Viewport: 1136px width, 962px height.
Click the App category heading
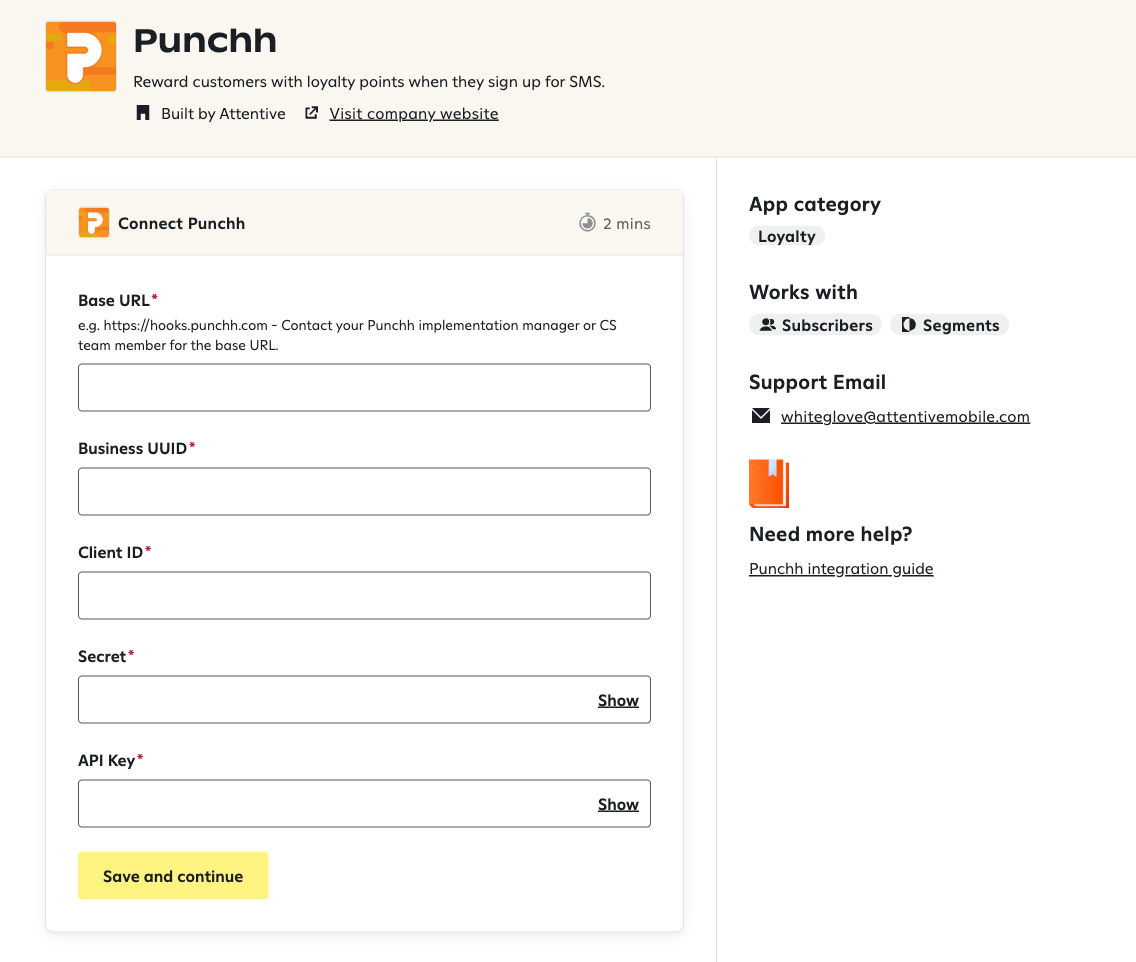[x=815, y=204]
